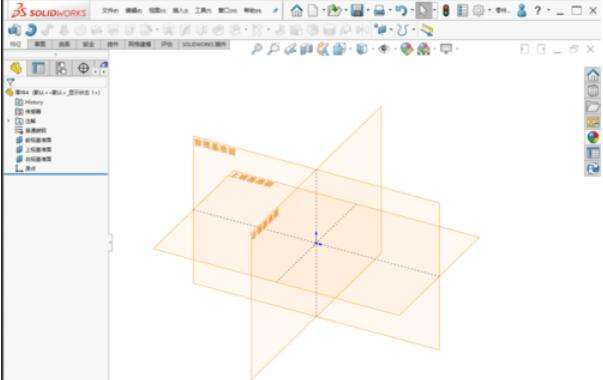Expand the Save dropdown arrow
Viewport: 603px width, 380px height.
coord(368,11)
